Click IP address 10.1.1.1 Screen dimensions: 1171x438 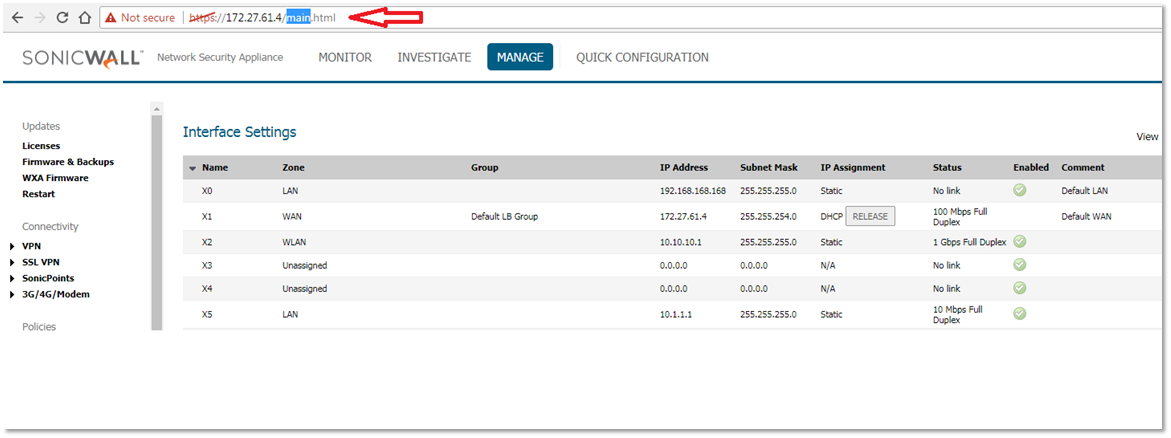pos(677,315)
